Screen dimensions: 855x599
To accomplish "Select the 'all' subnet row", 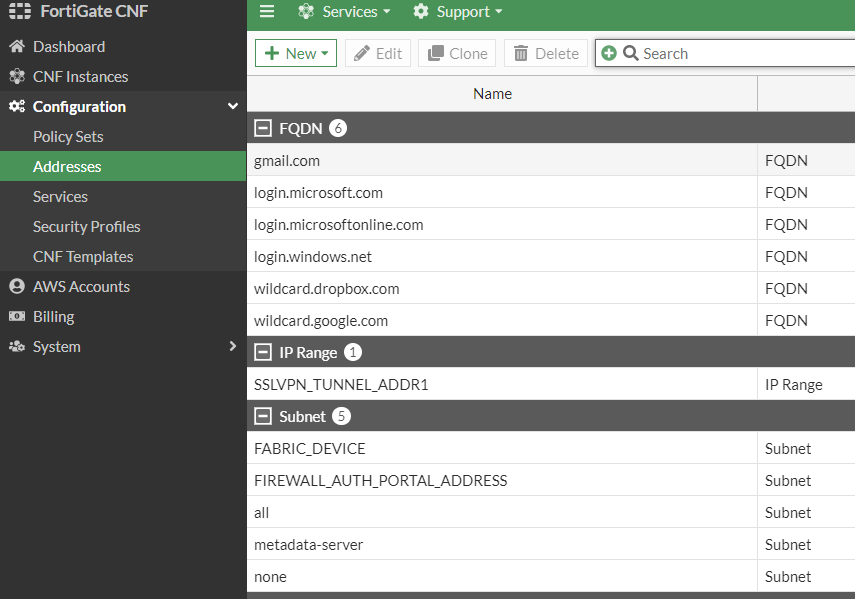I will coord(551,512).
